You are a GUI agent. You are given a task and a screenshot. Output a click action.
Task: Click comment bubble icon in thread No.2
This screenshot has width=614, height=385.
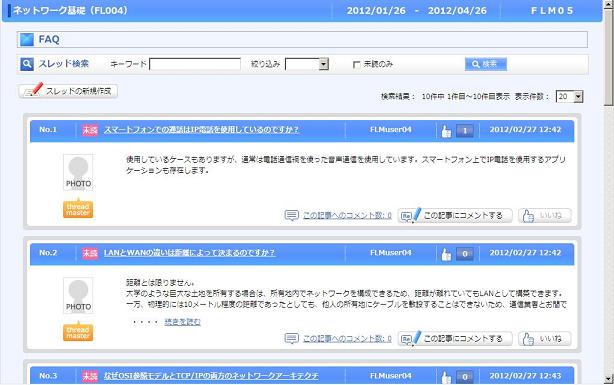[291, 338]
